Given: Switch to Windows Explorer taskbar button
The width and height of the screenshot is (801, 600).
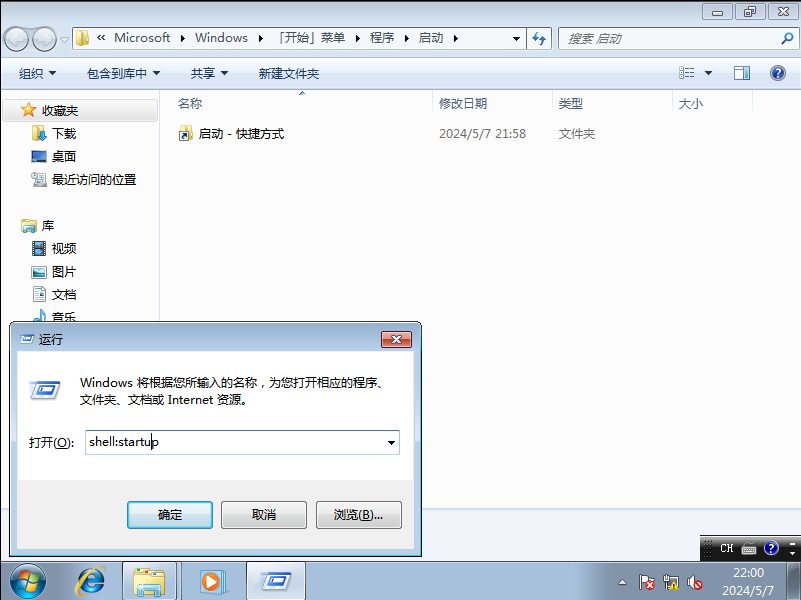Looking at the screenshot, I should 149,581.
